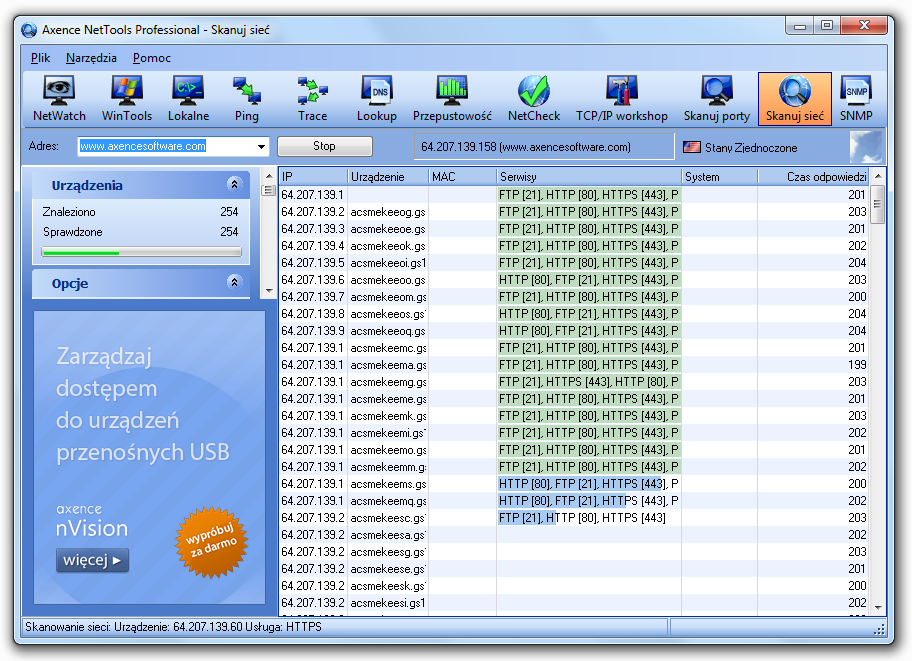Select row with device acsmekeeoq.gs

pyautogui.click(x=575, y=330)
